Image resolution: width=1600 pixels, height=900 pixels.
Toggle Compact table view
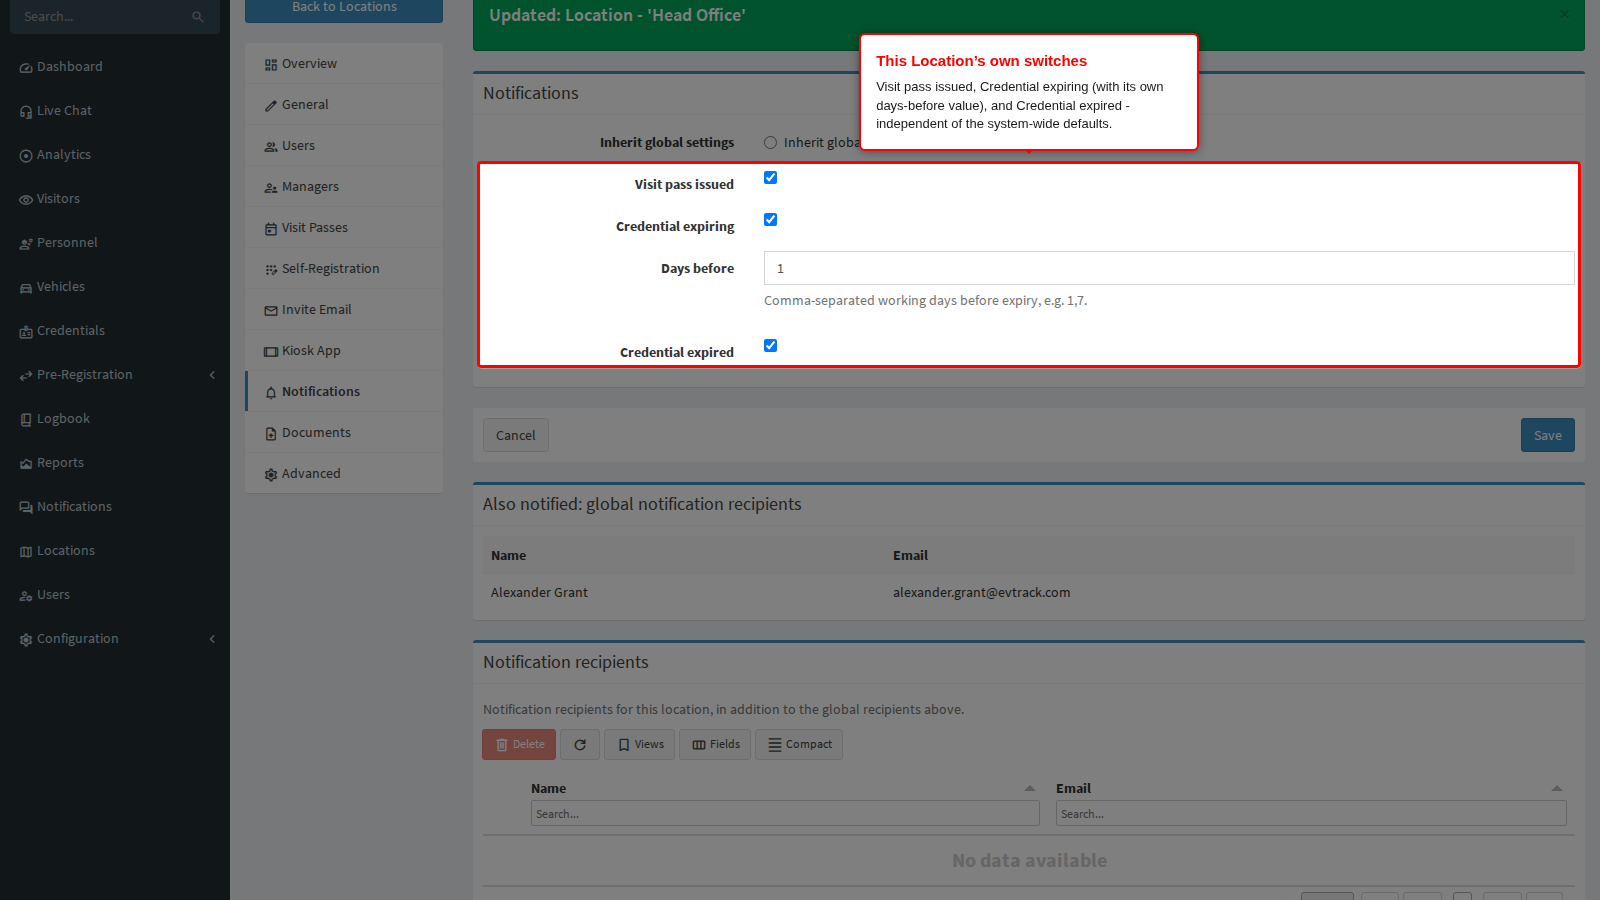799,745
